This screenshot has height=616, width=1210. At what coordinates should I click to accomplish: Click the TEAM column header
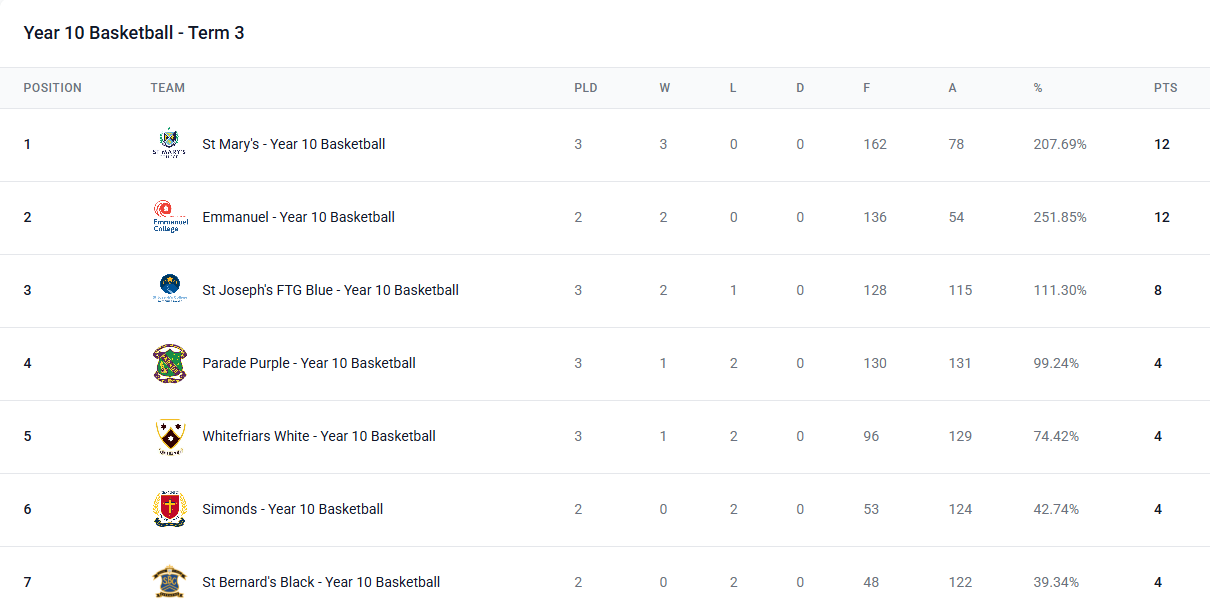[168, 88]
